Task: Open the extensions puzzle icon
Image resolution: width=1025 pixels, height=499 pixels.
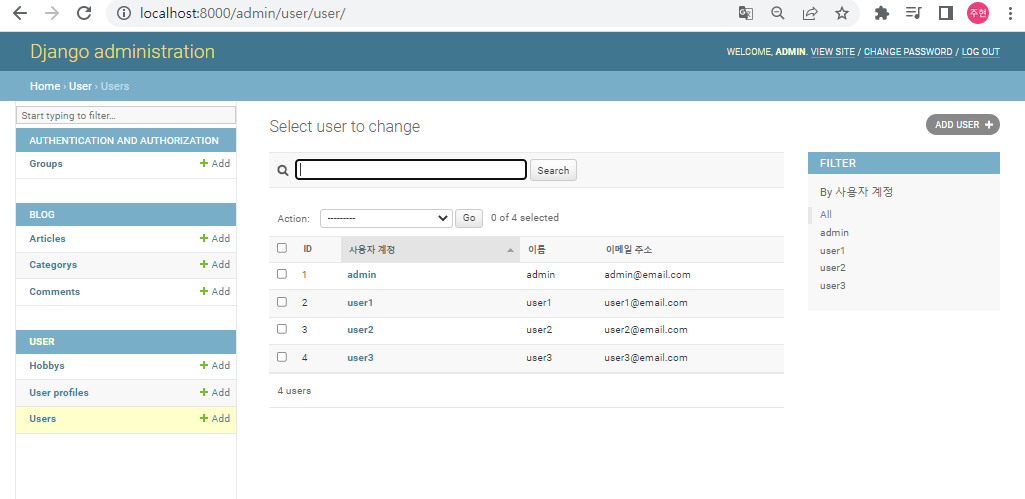Action: pos(882,13)
